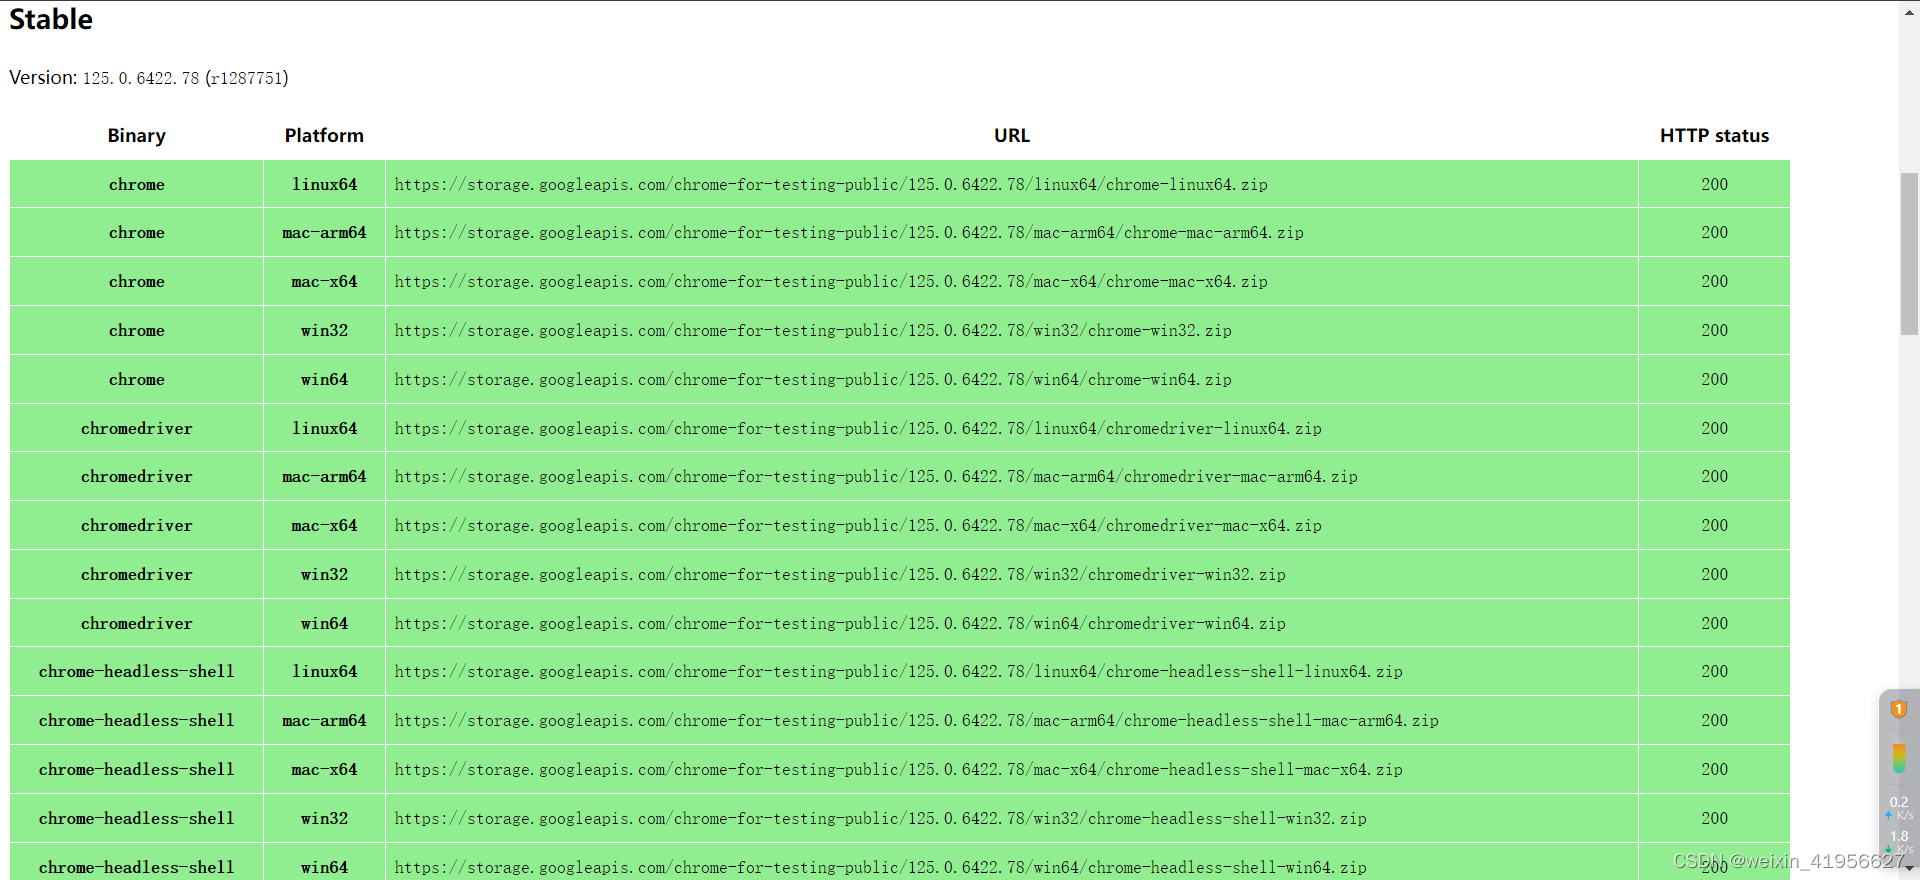Click the mac-x64 platform cell in chromedriver row
The height and width of the screenshot is (880, 1920).
point(324,526)
